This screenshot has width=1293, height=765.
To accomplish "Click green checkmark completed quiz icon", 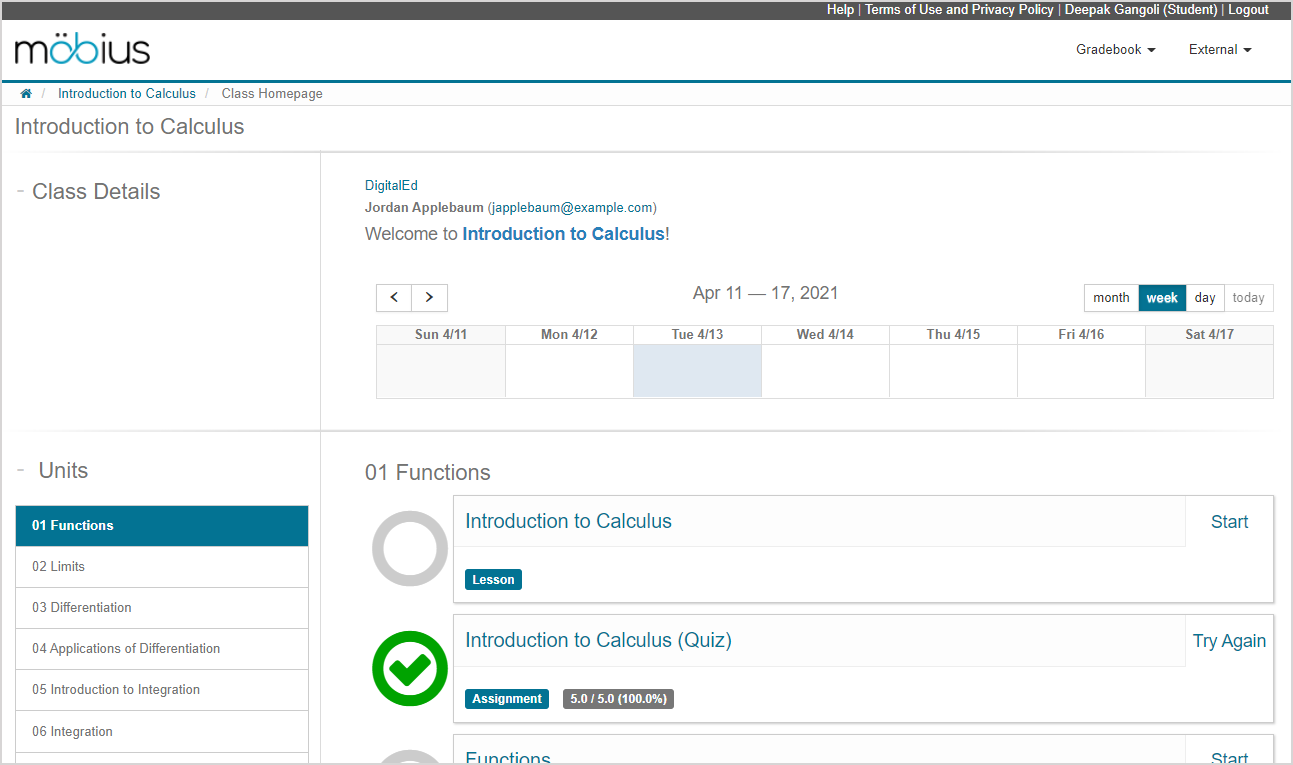I will (x=410, y=669).
